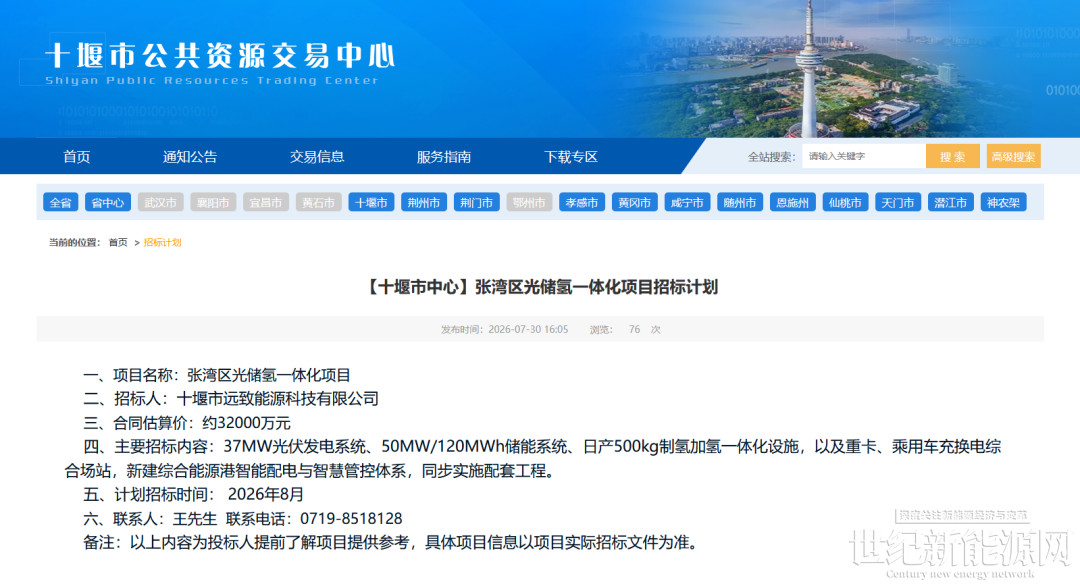Image resolution: width=1080 pixels, height=584 pixels.
Task: Open 高级搜索 advanced search
Action: click(1013, 156)
